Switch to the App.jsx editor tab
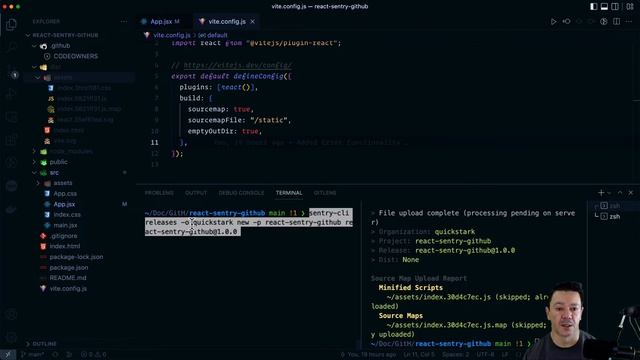This screenshot has height=360, width=640. (x=161, y=22)
